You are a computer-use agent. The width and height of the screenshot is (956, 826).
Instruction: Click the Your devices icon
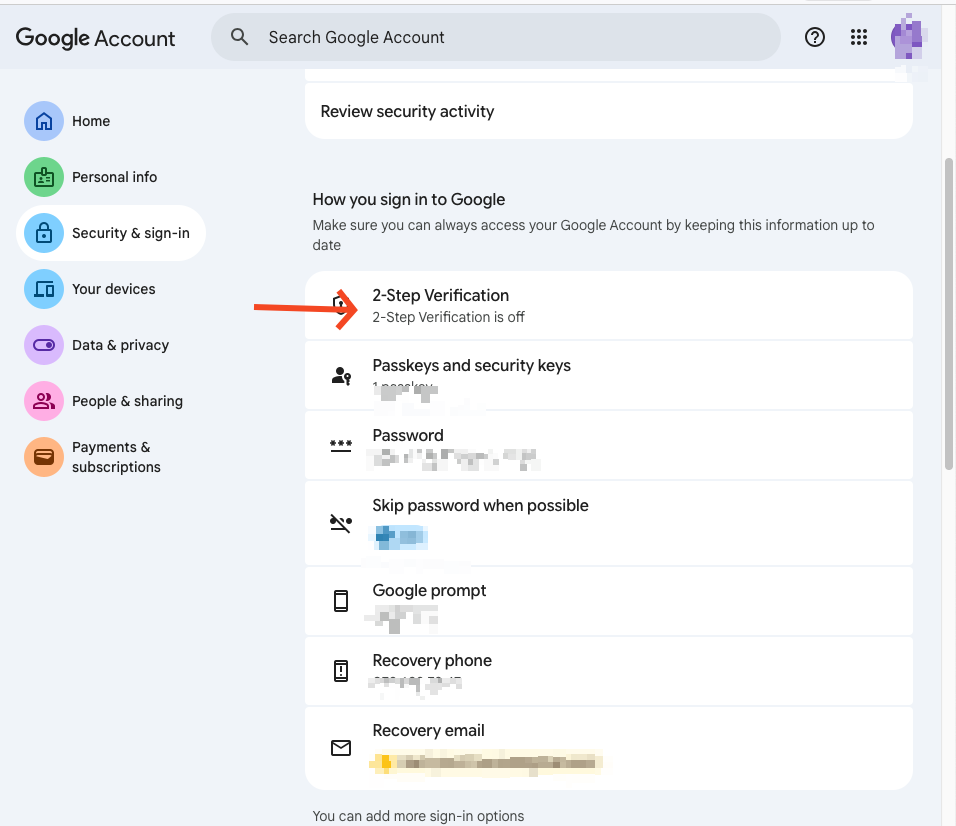point(44,289)
